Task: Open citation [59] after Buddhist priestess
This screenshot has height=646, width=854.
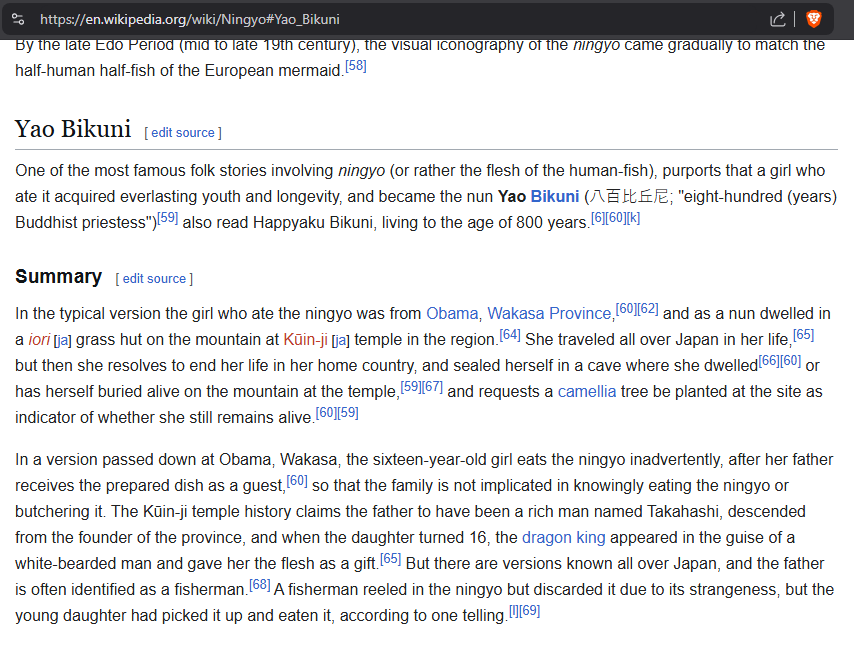Action: [x=168, y=218]
